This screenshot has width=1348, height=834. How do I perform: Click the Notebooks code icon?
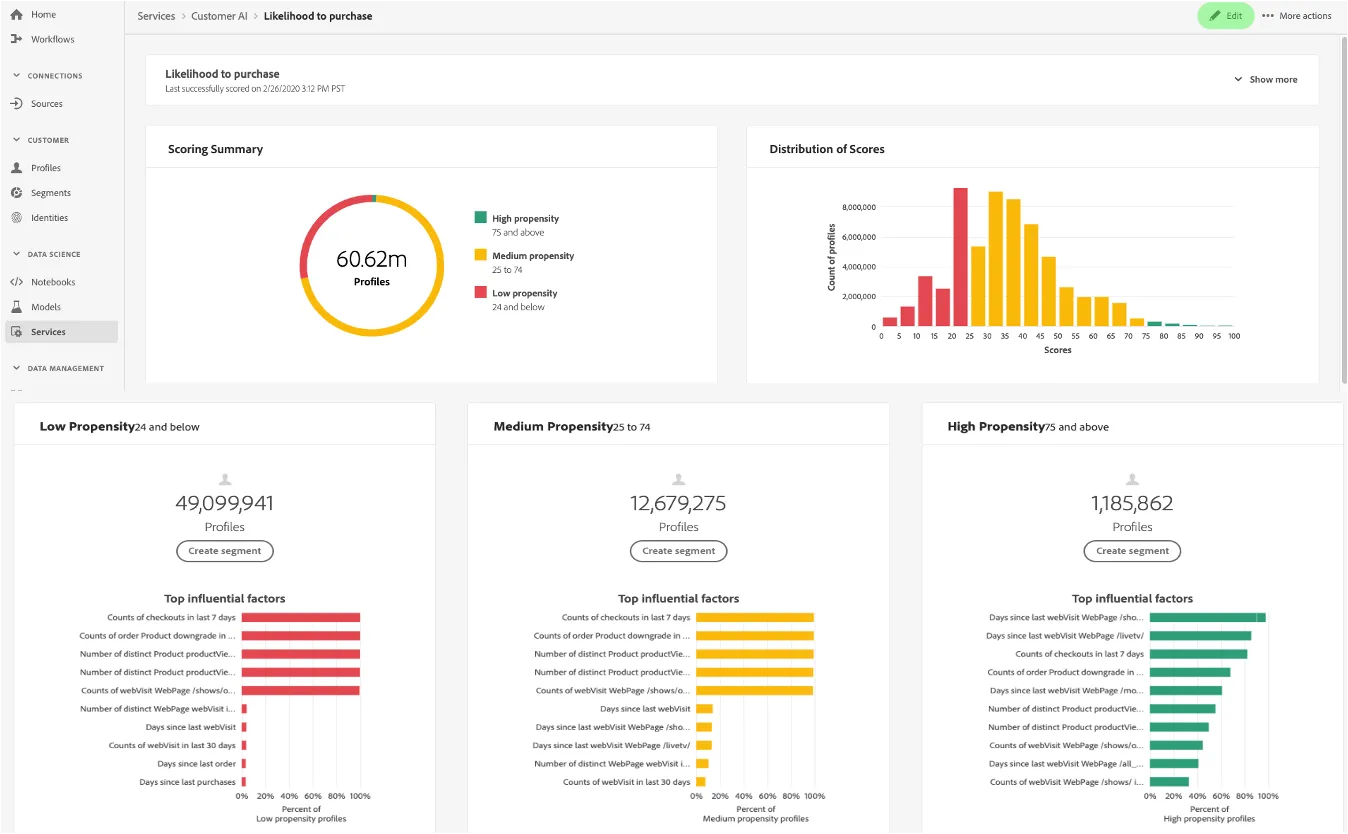16,282
